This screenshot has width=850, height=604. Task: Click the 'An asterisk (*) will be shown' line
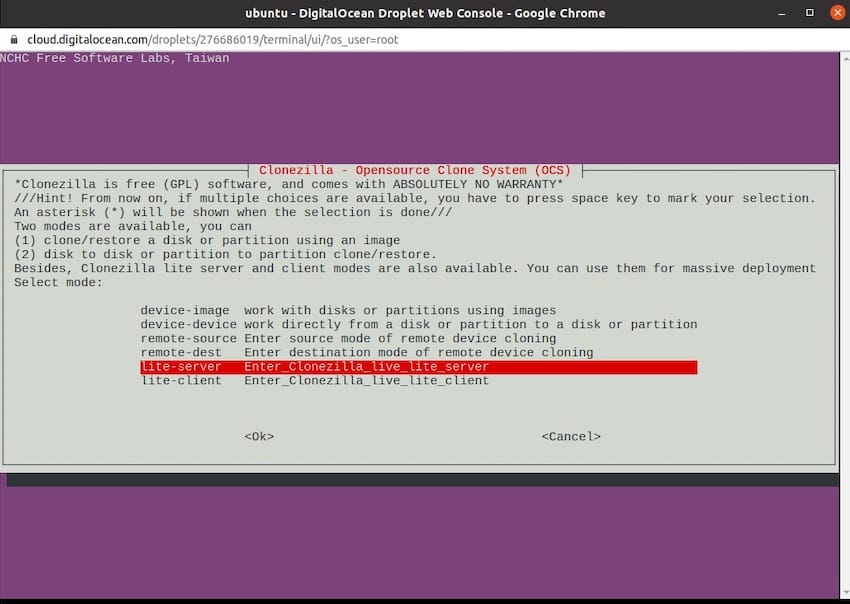coord(233,212)
